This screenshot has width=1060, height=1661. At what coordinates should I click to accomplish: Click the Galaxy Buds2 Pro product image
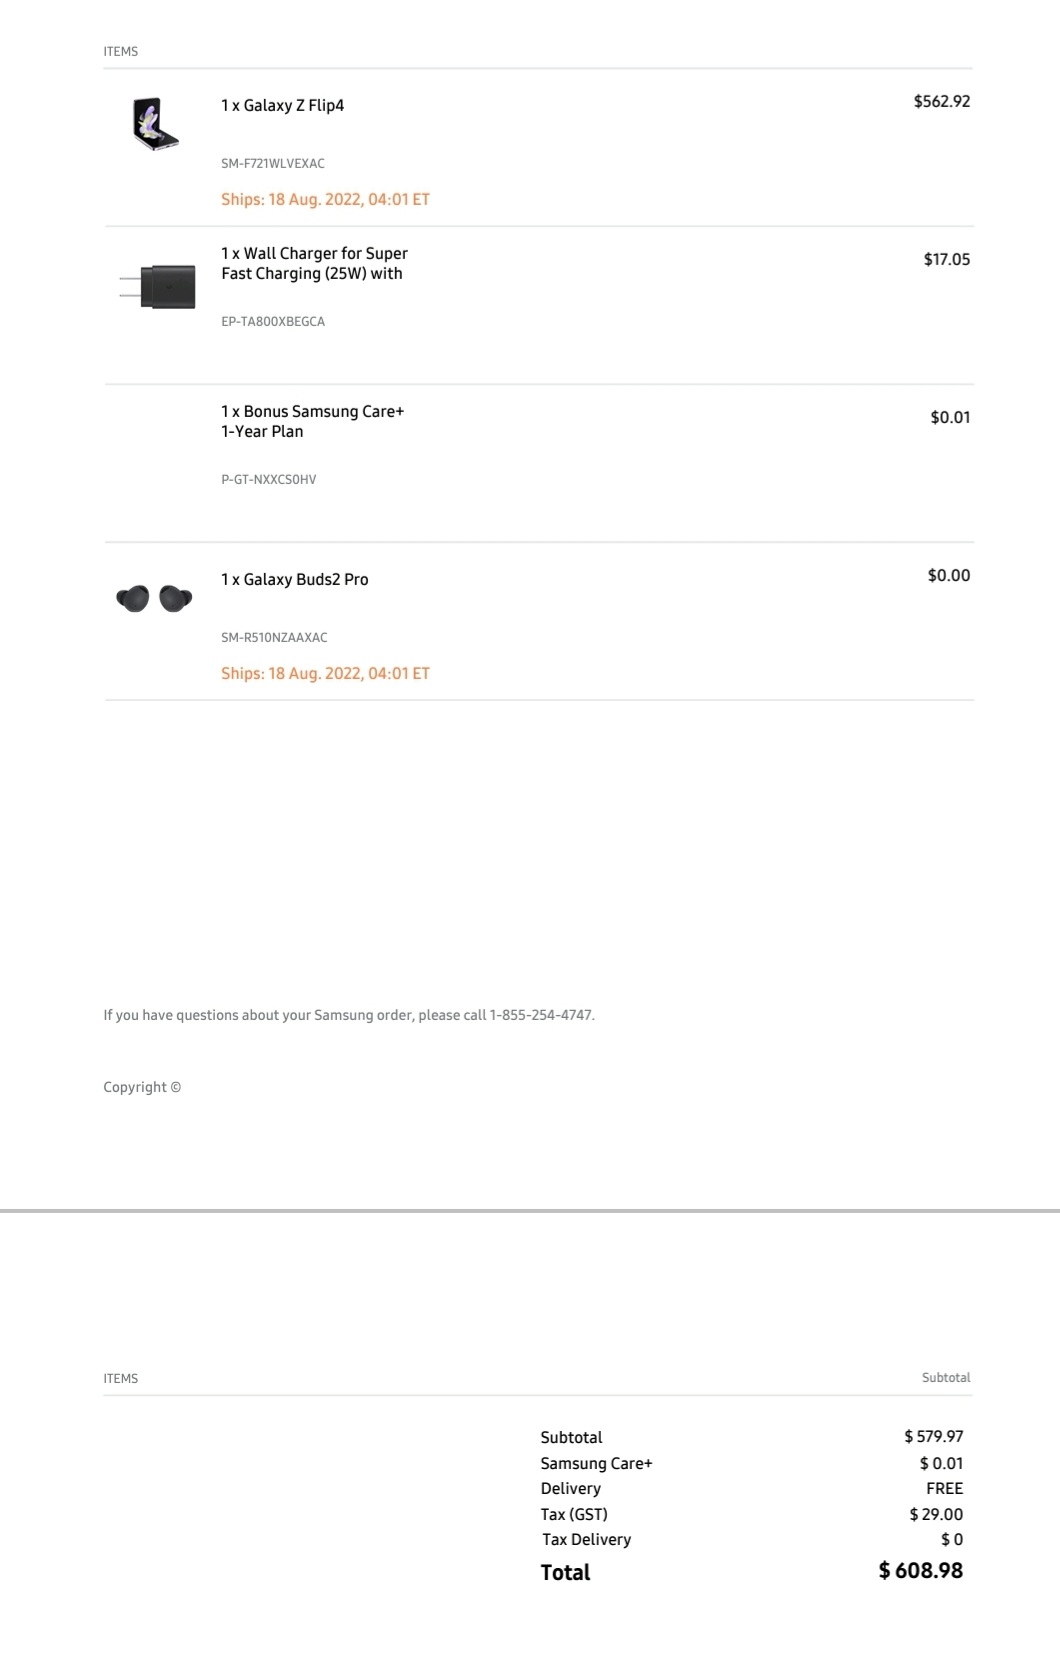click(x=154, y=598)
